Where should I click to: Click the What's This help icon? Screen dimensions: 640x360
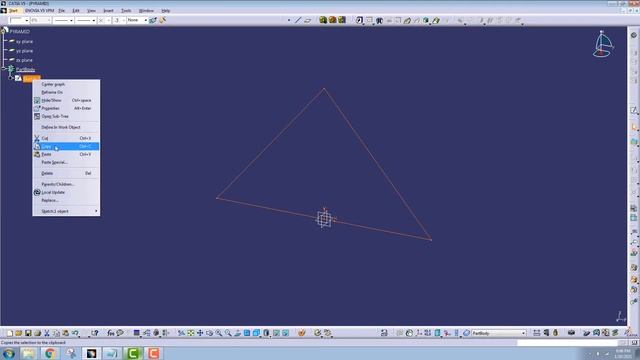[95, 333]
